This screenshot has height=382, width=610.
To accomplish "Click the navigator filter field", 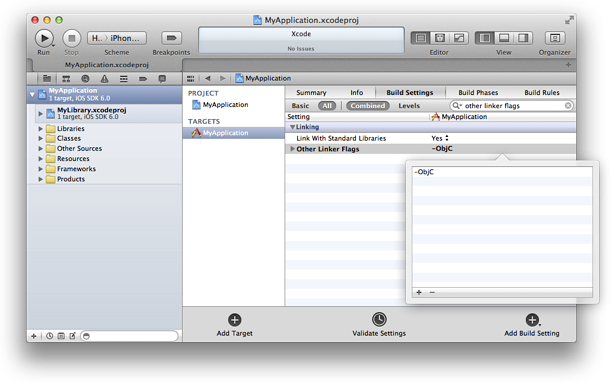I will (x=130, y=336).
